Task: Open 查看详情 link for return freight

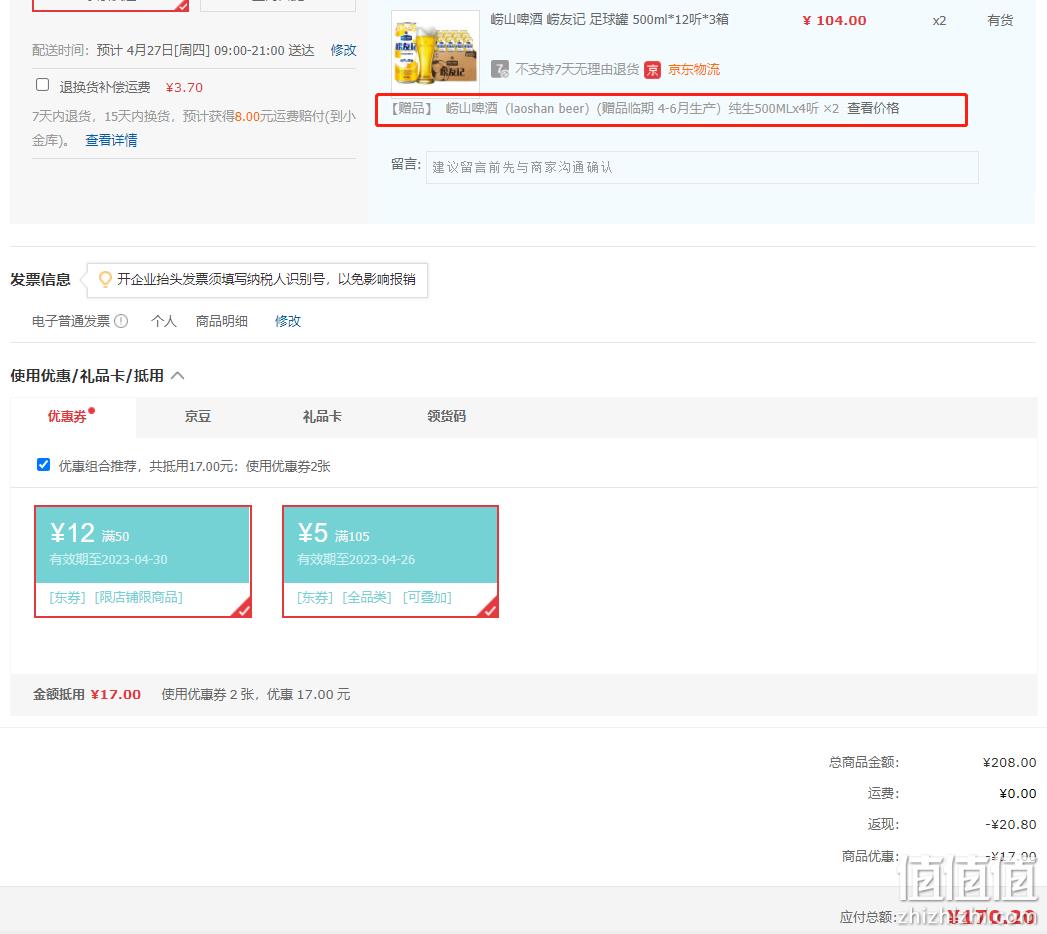Action: click(111, 140)
